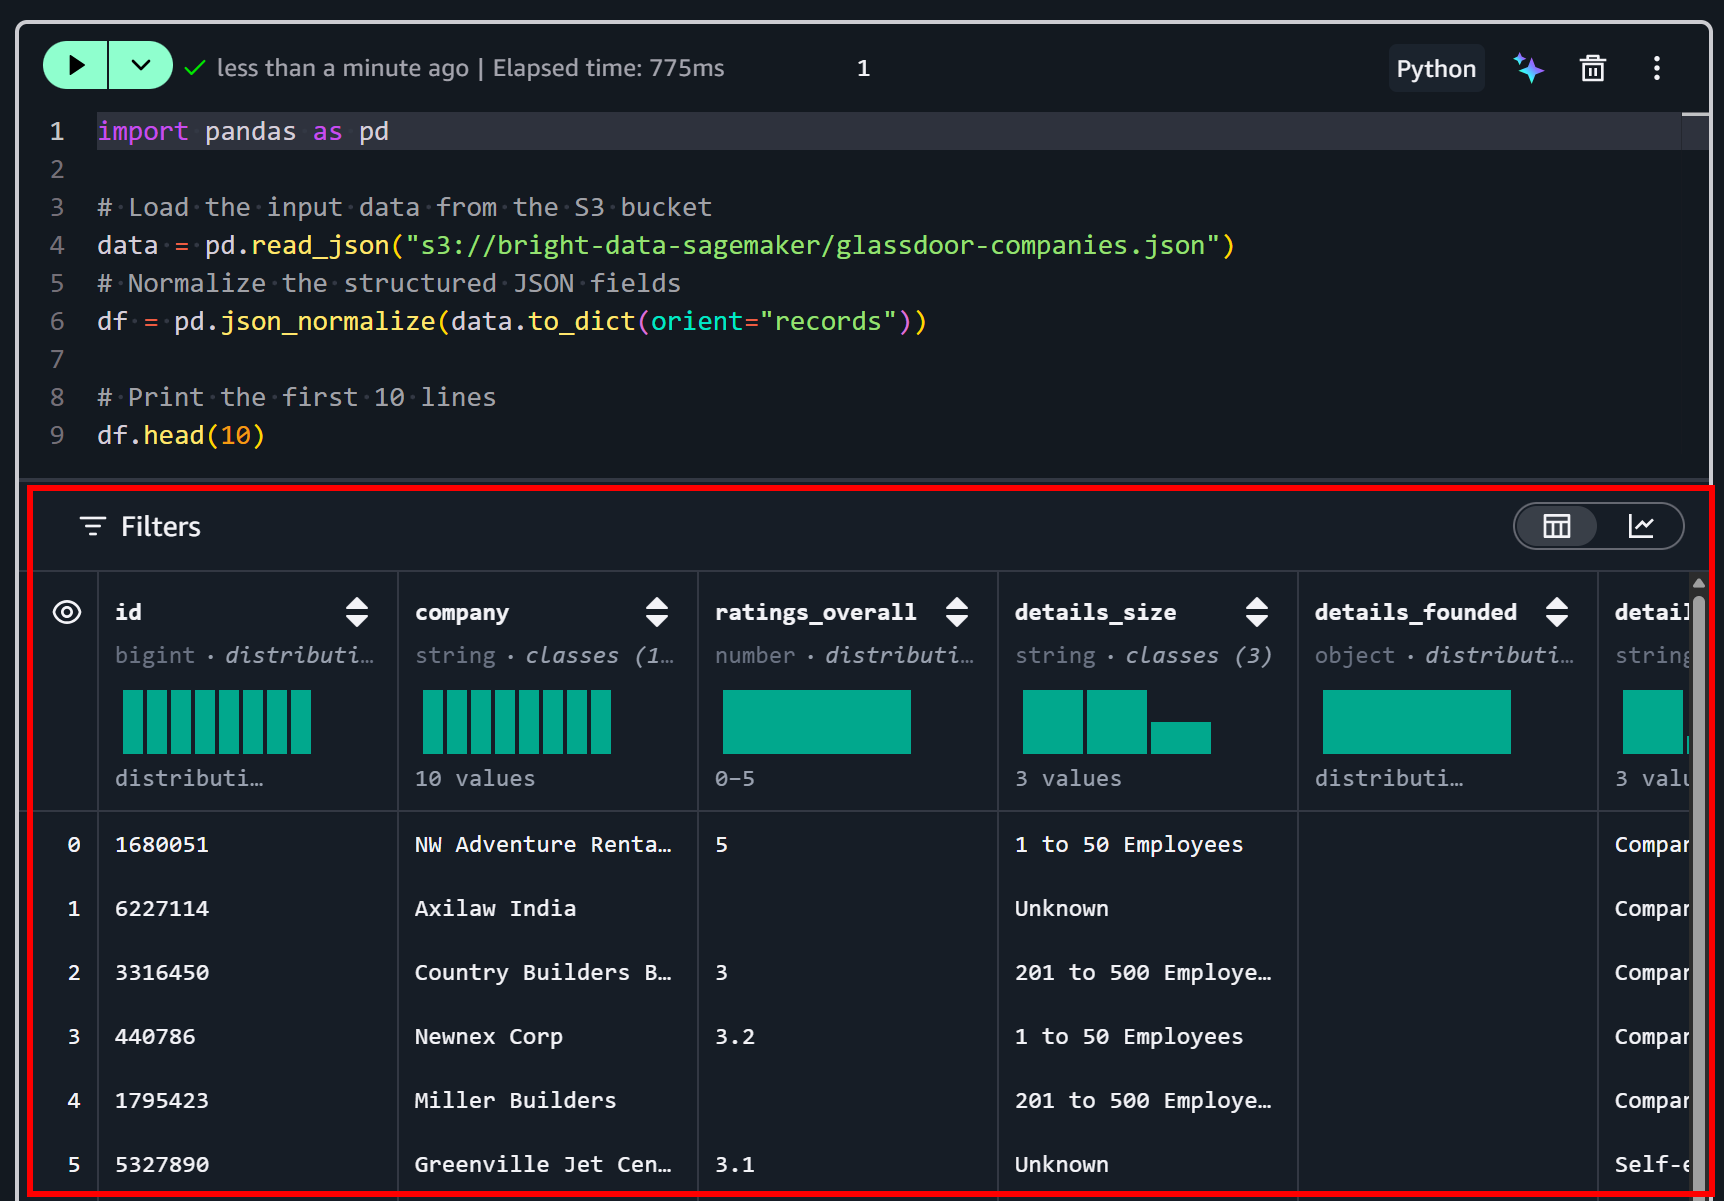Select row index 2
This screenshot has height=1201, width=1724.
pos(74,972)
